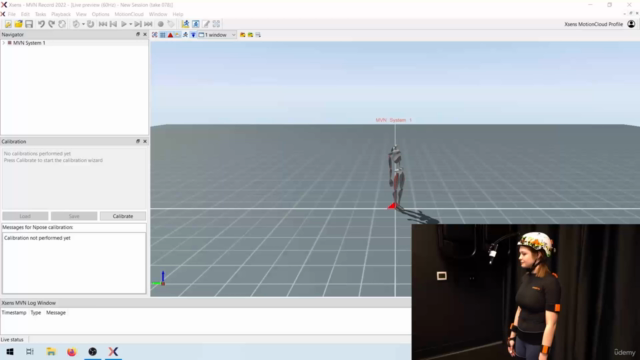Click the last viewport settings icon
640x360 pixels.
coord(258,35)
